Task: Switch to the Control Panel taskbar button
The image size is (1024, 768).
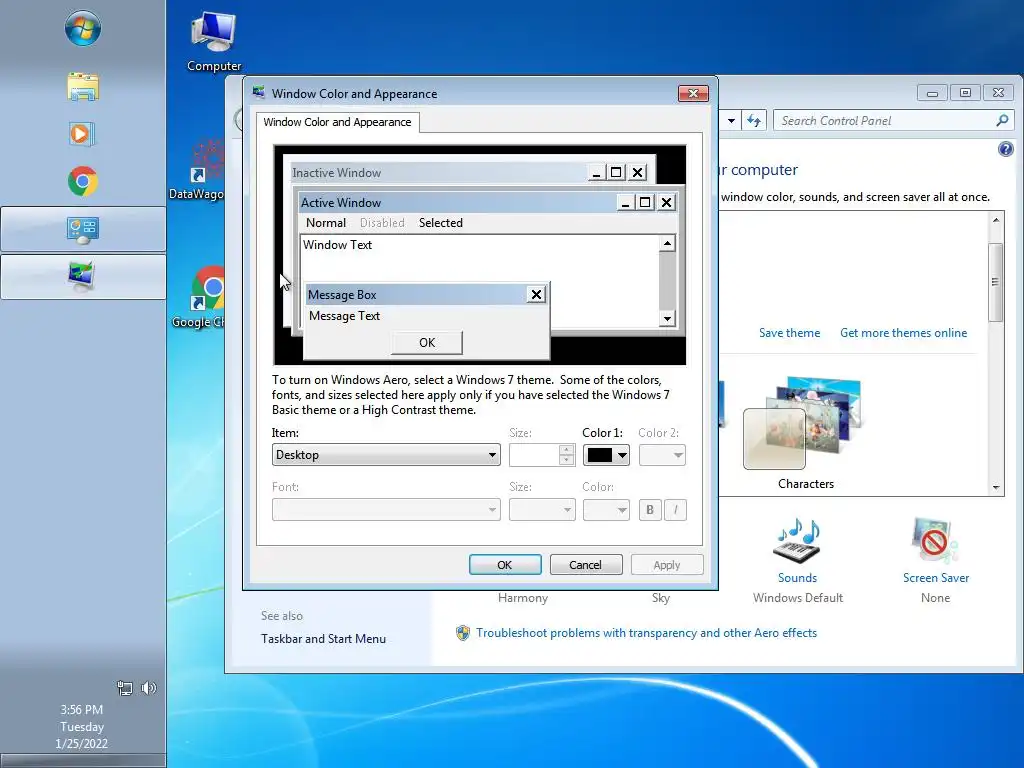Action: (83, 229)
